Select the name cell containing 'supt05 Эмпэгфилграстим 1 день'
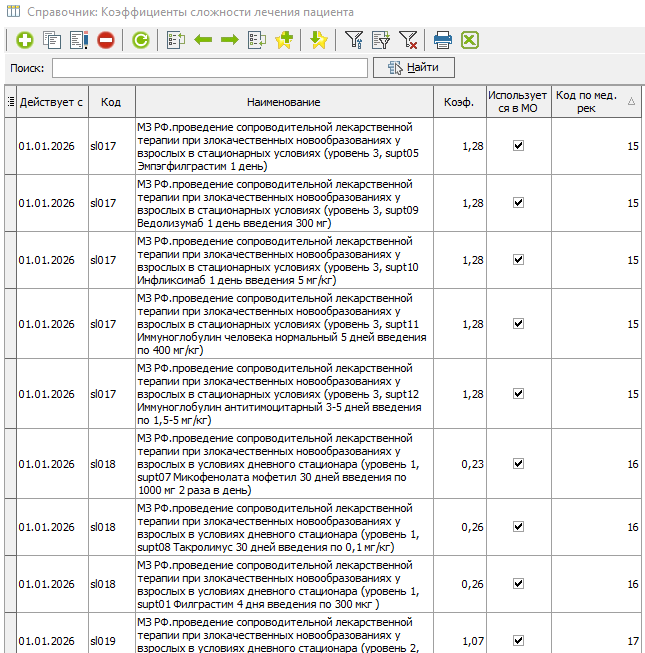Image resolution: width=645 pixels, height=653 pixels. (284, 146)
